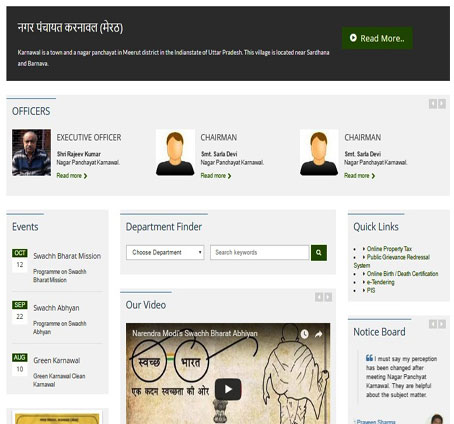Open the Choose Department dropdown

165,253
